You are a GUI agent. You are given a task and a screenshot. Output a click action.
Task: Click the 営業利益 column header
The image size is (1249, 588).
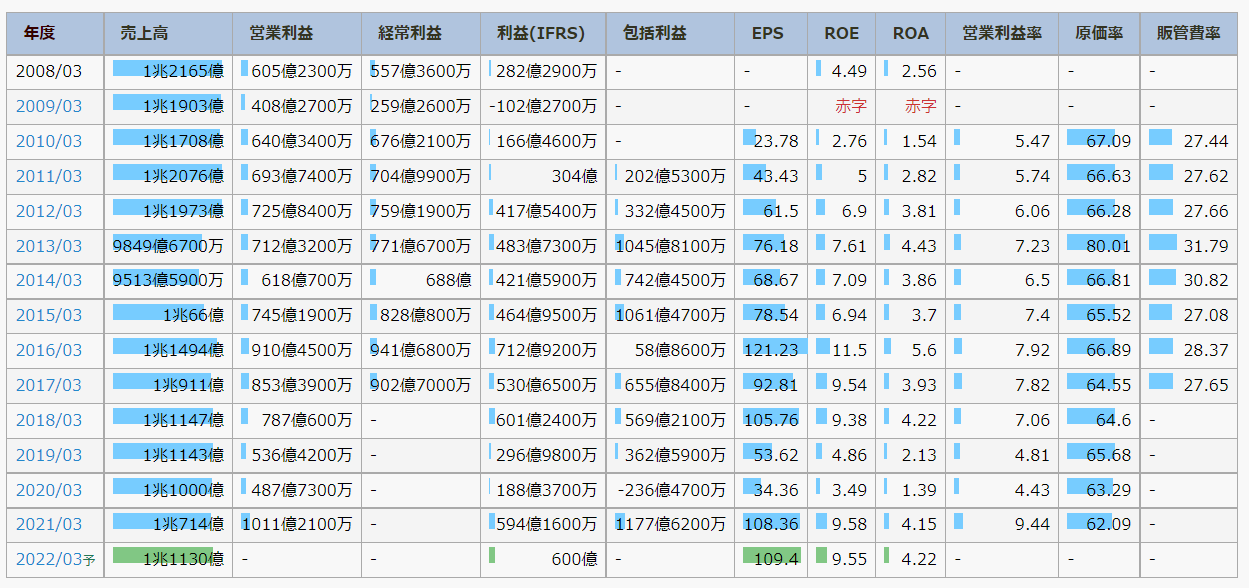297,34
